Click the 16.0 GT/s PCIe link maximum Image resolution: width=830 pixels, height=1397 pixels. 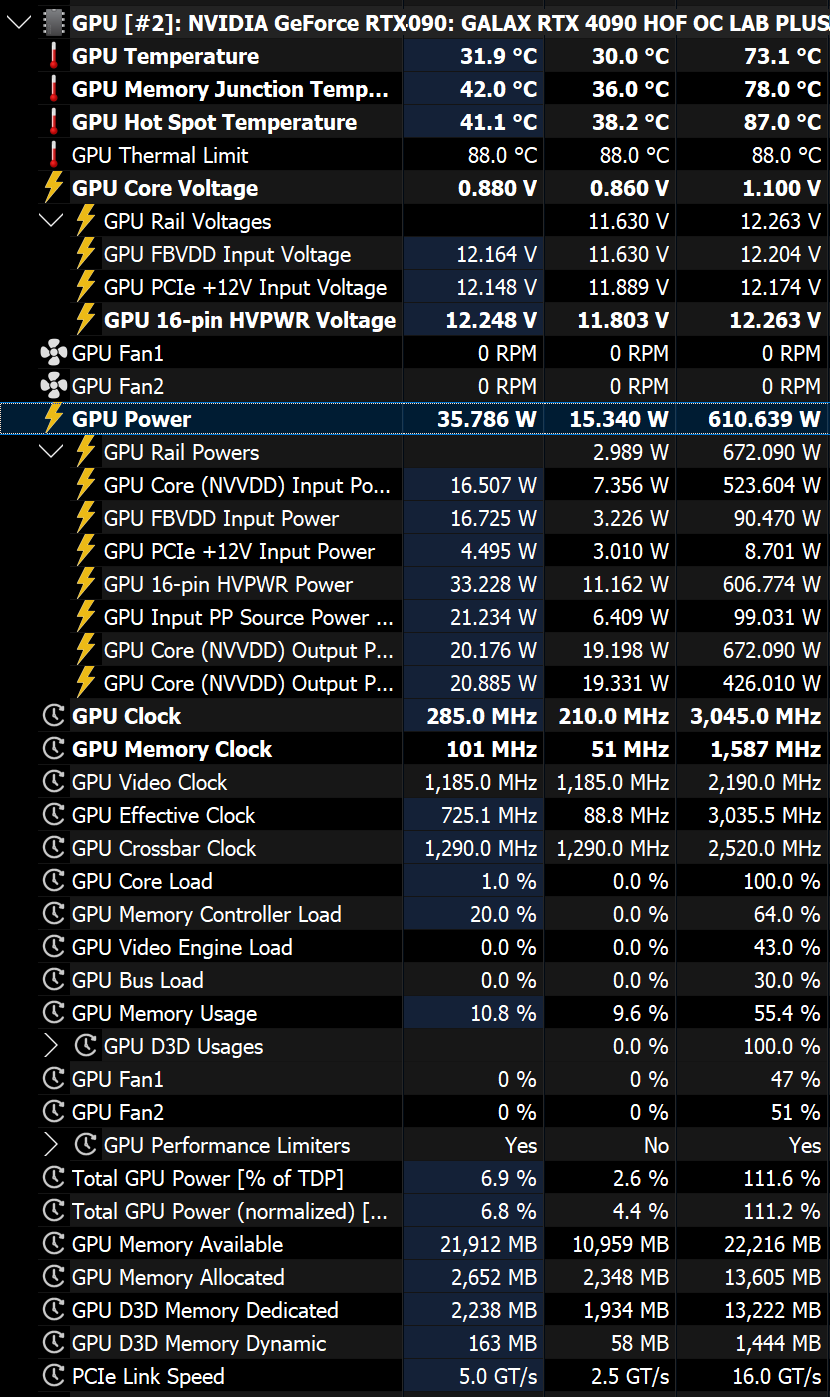point(777,1376)
